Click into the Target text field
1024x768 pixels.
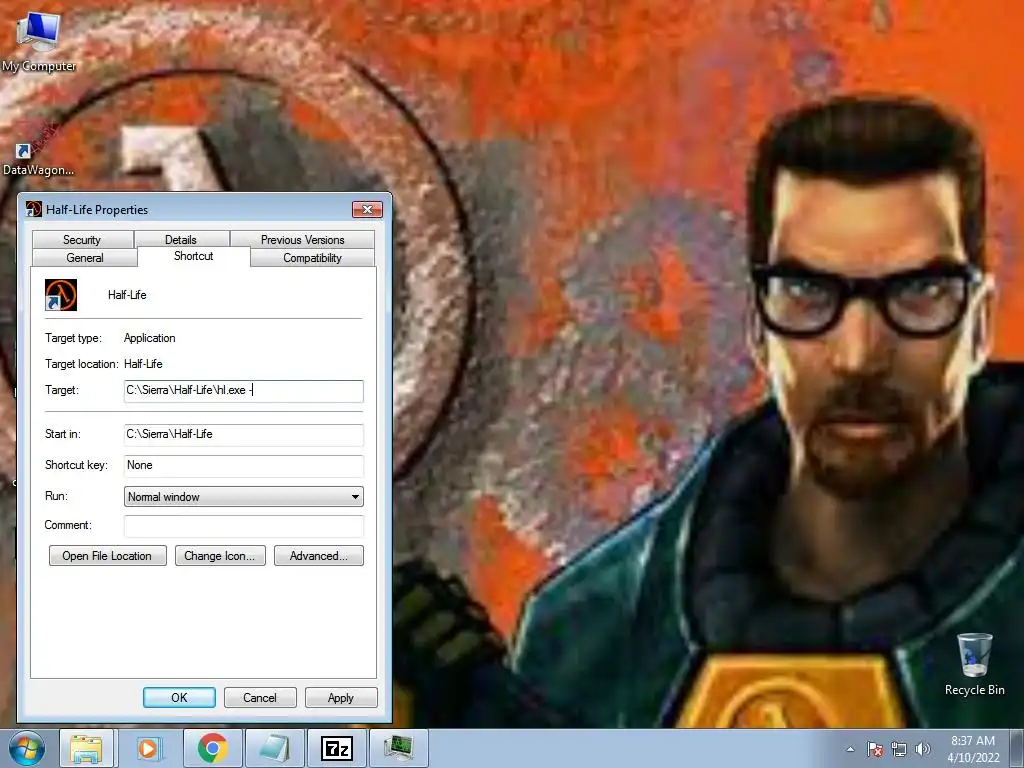click(244, 391)
